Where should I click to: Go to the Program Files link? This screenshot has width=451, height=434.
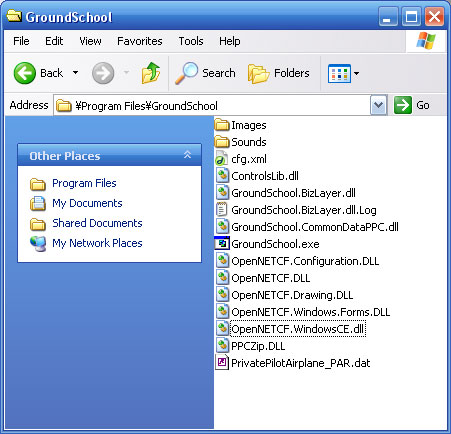tap(84, 183)
